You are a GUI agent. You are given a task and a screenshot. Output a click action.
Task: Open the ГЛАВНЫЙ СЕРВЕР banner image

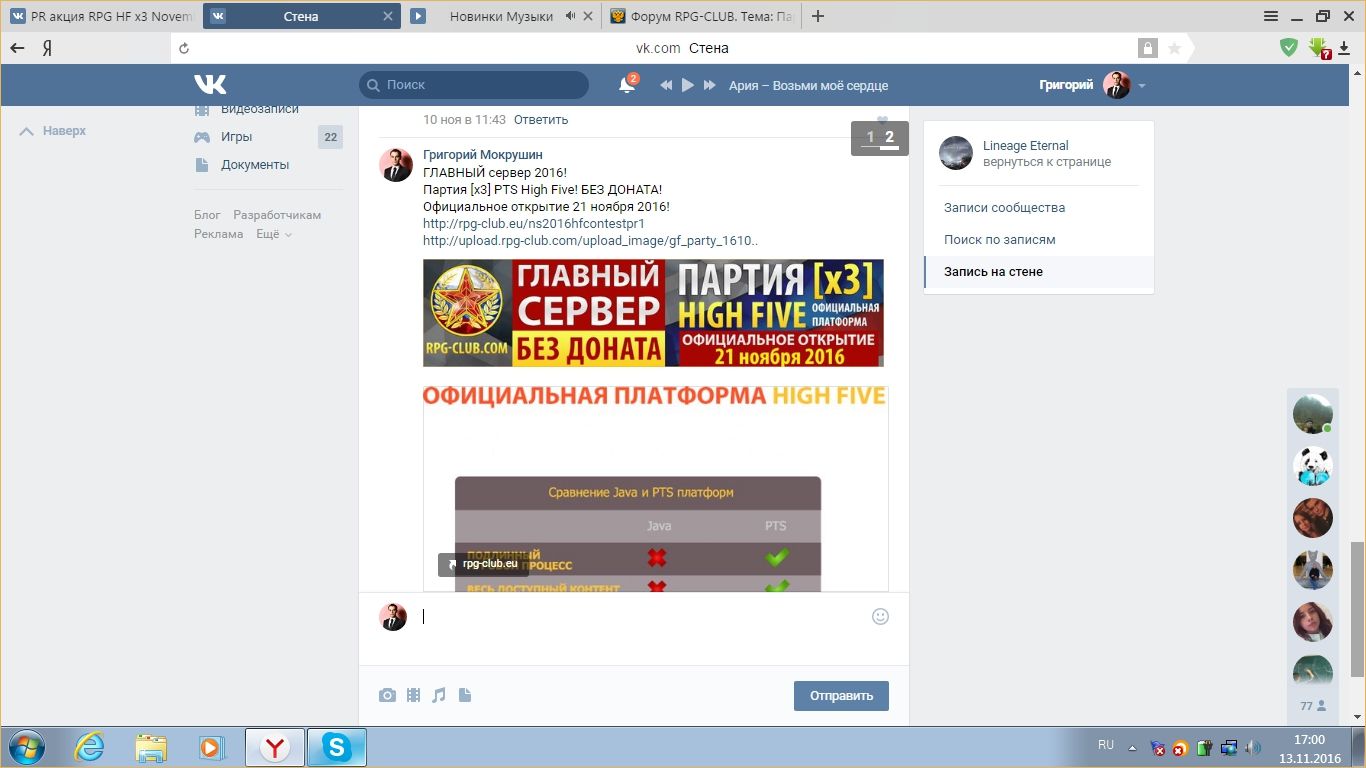pyautogui.click(x=653, y=313)
